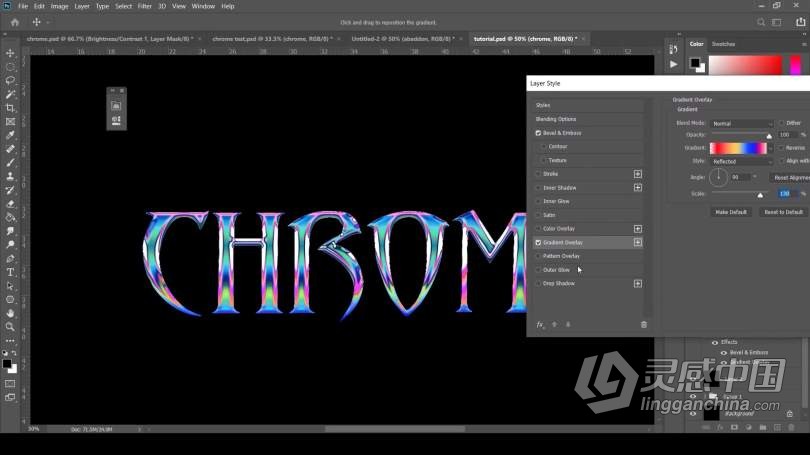Select the Horizontal Type tool
This screenshot has height=455, width=810.
10,271
